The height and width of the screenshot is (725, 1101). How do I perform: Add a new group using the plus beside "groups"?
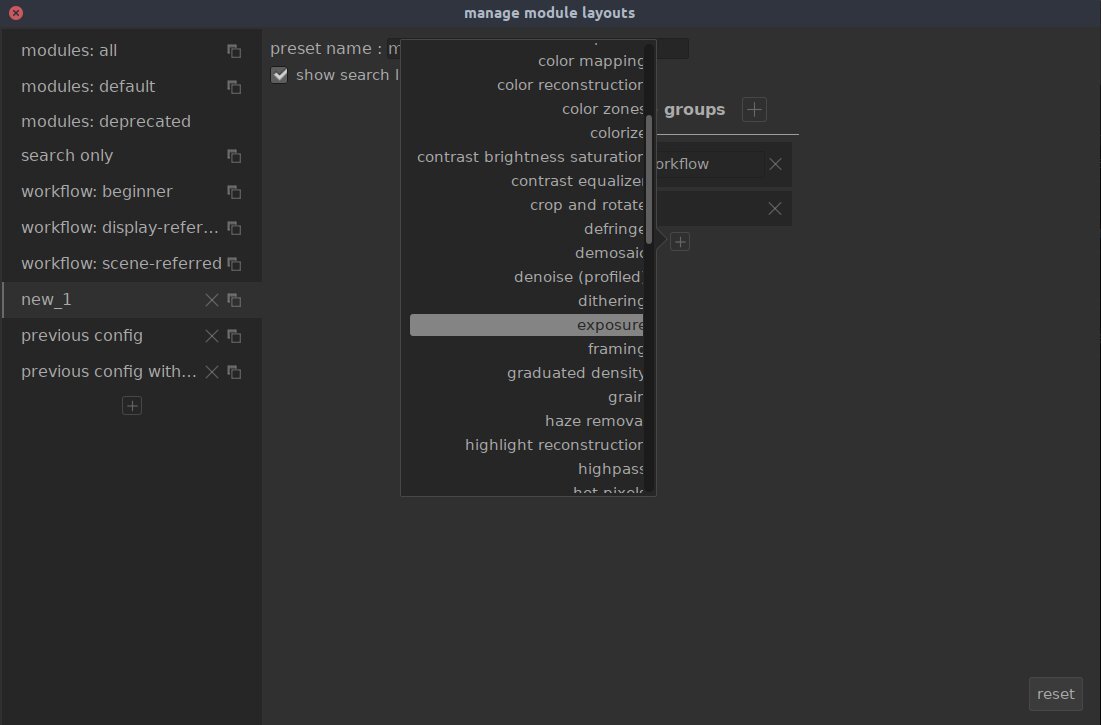click(754, 109)
